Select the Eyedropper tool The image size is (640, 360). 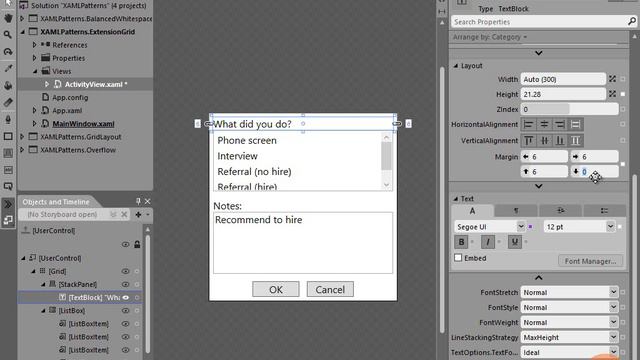click(8, 69)
